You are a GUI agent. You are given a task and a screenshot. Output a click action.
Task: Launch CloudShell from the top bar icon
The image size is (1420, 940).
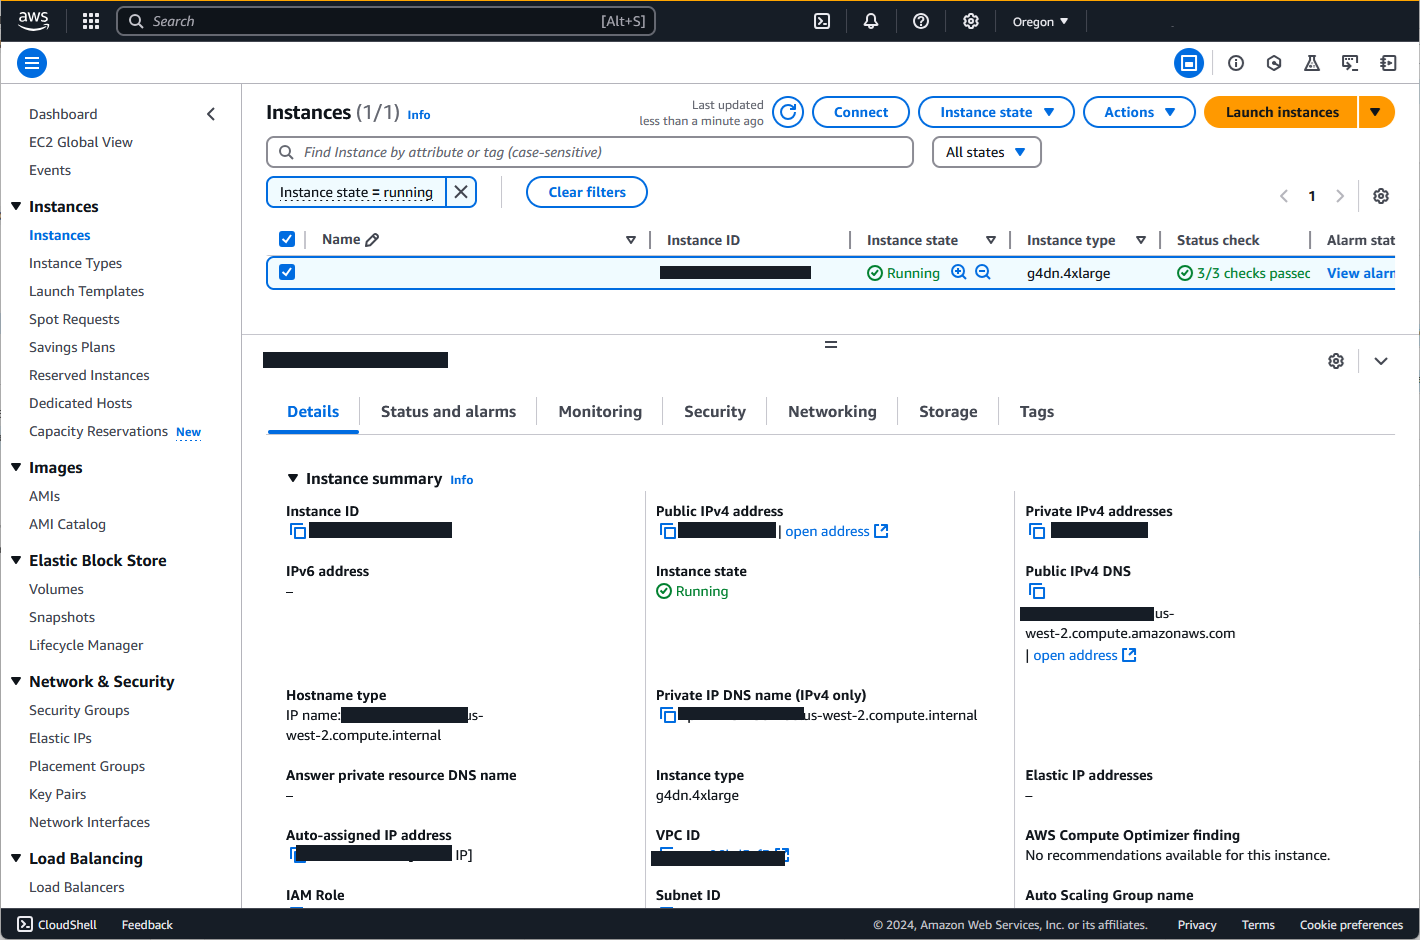tap(822, 21)
